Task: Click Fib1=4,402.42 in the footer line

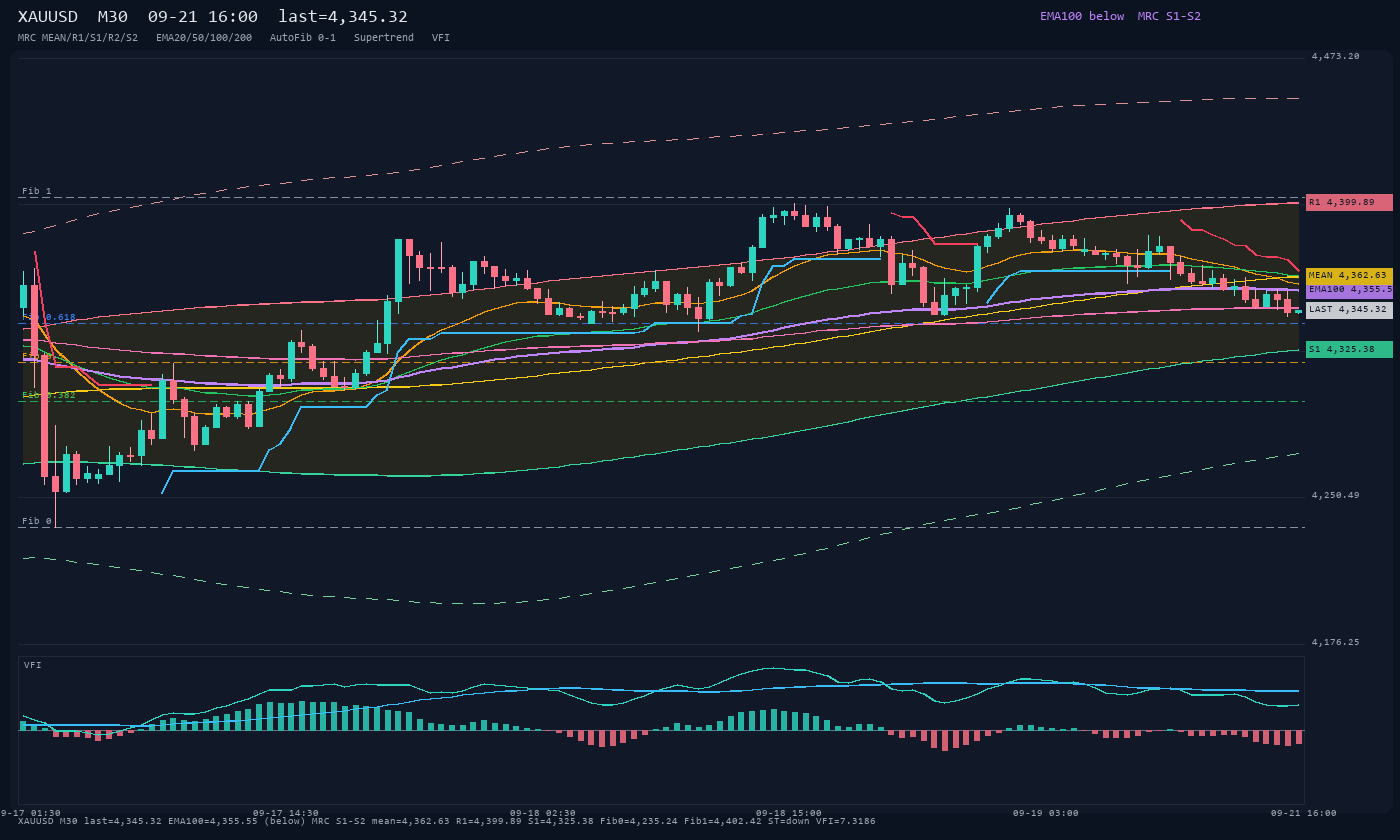Action: (723, 821)
